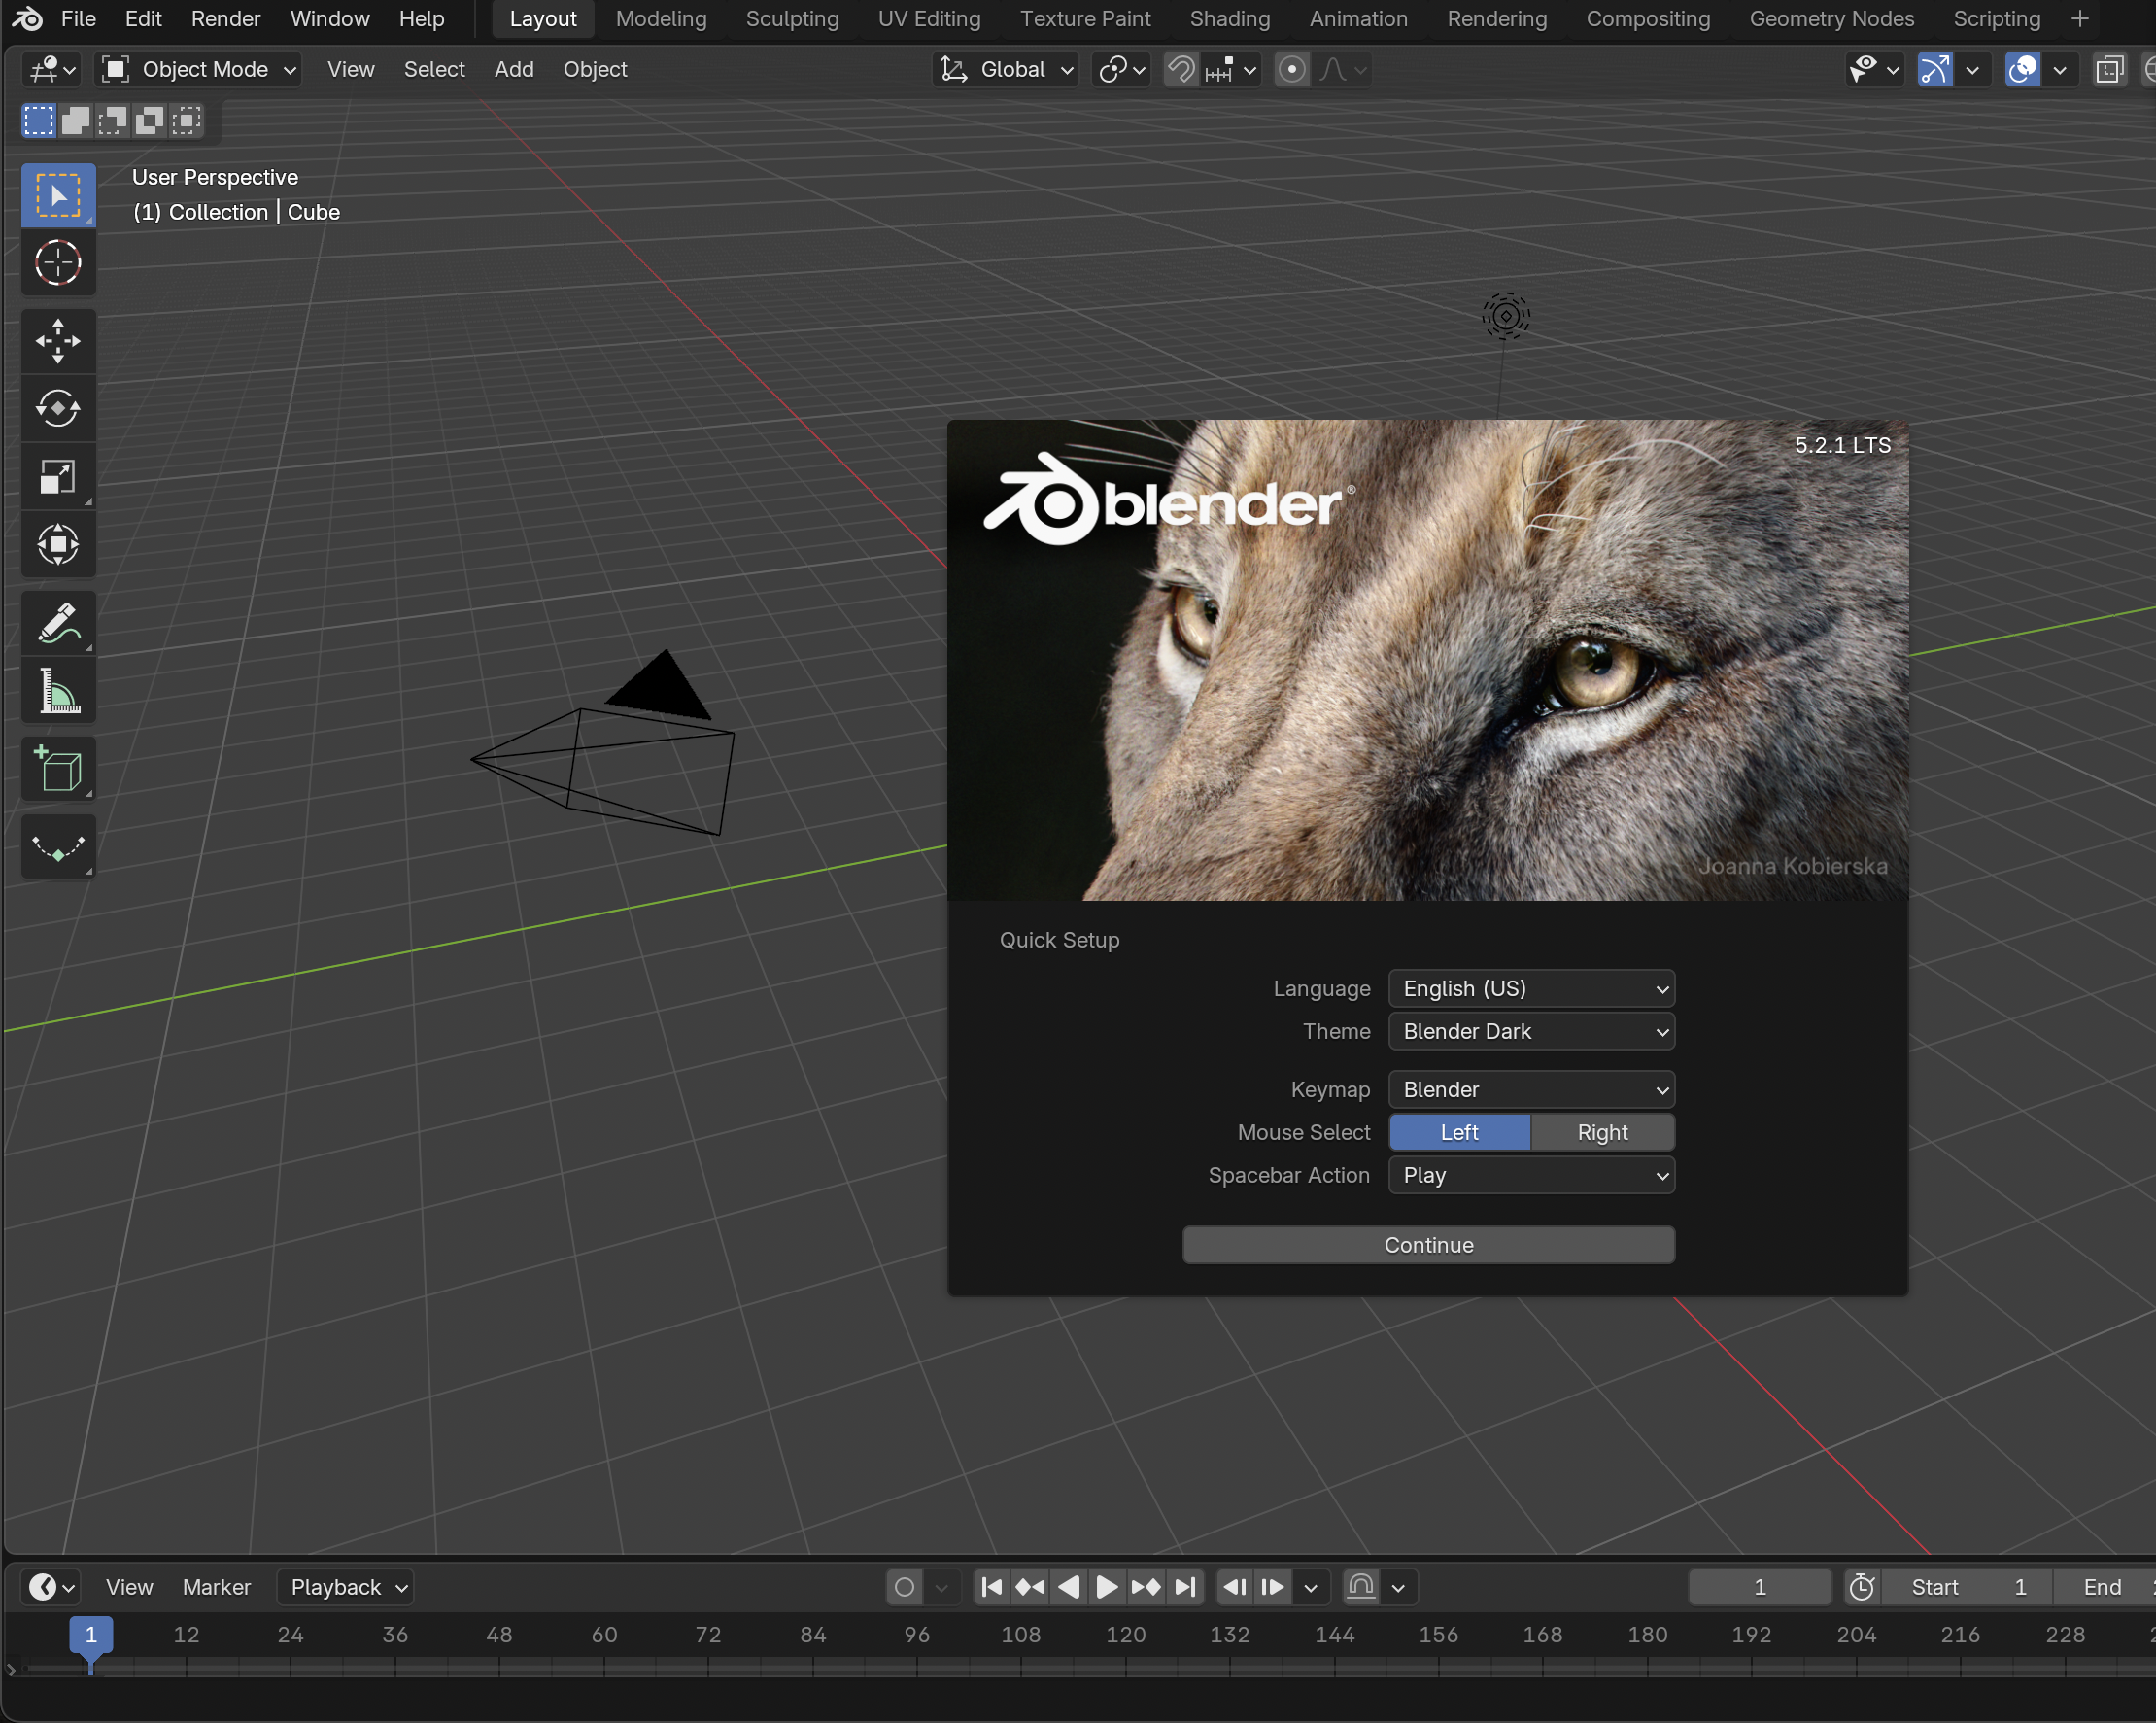Jump to the timeline end frame
Screen dimensions: 2156x1723
(x=1184, y=1587)
